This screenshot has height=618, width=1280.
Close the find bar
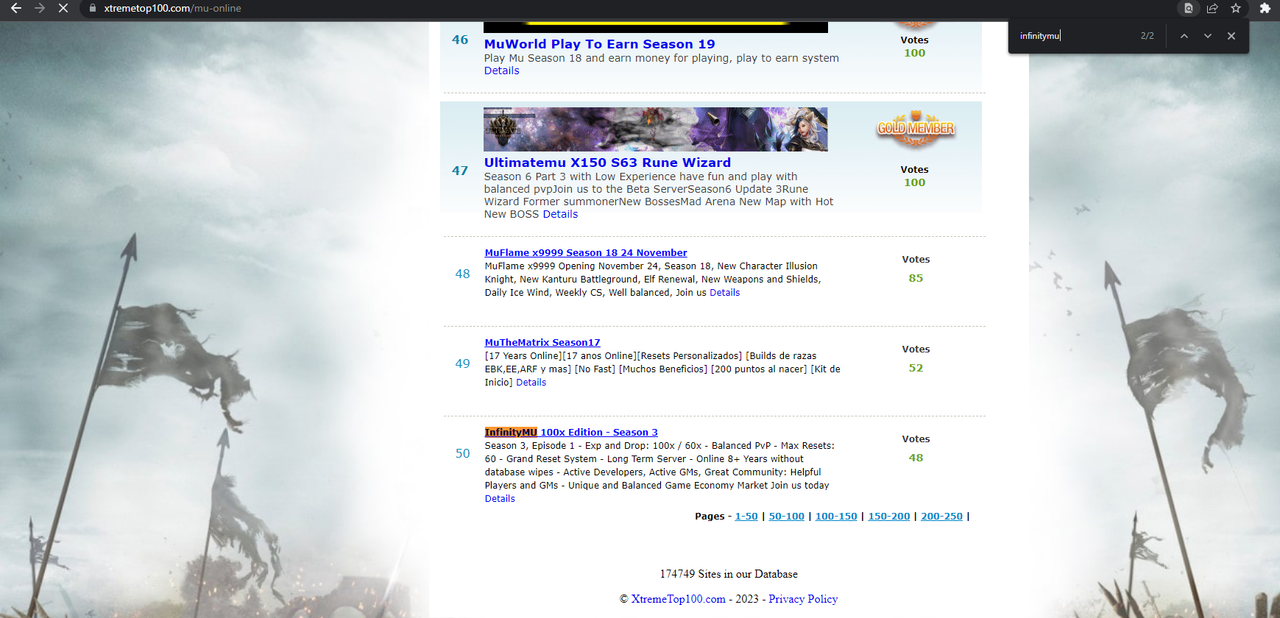1231,36
